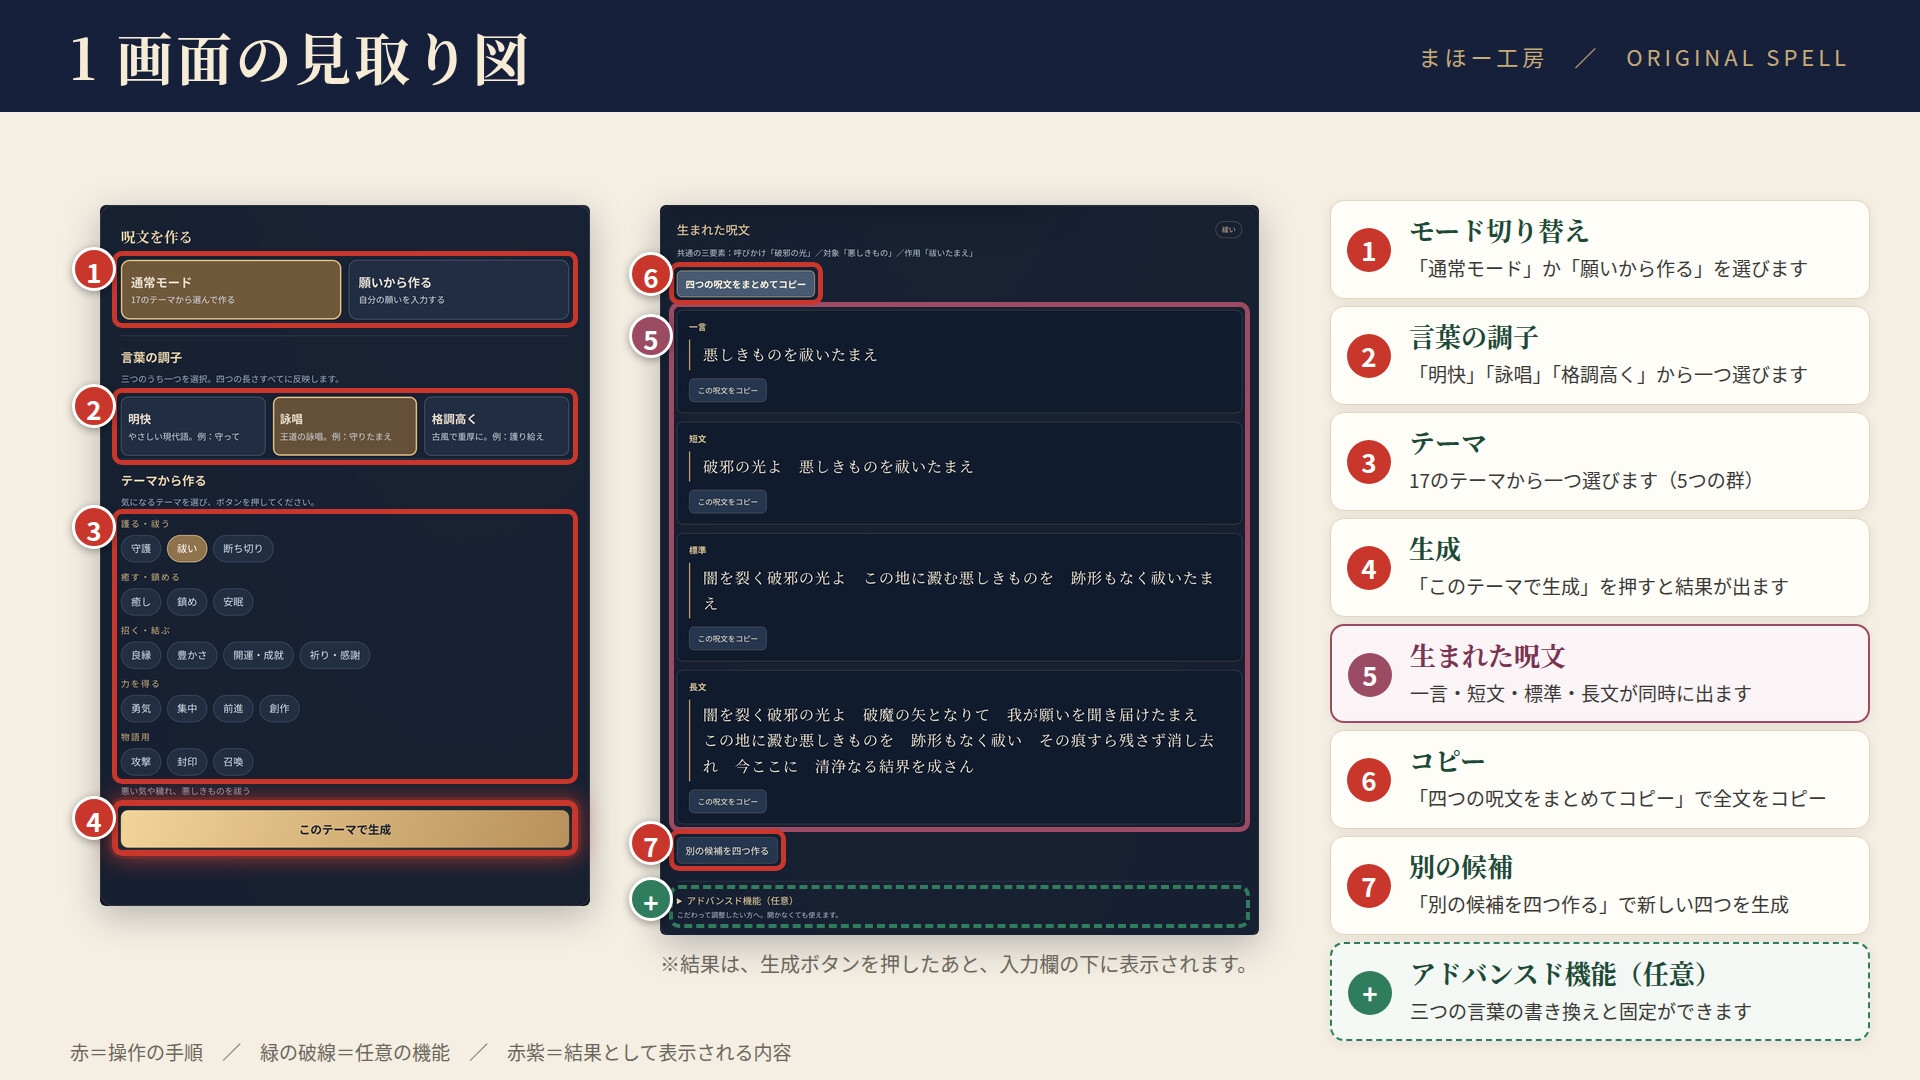Viewport: 1920px width, 1080px height.
Task: Click the 一言 spell text 悪しきものを祓いたまえ
Action: click(790, 355)
